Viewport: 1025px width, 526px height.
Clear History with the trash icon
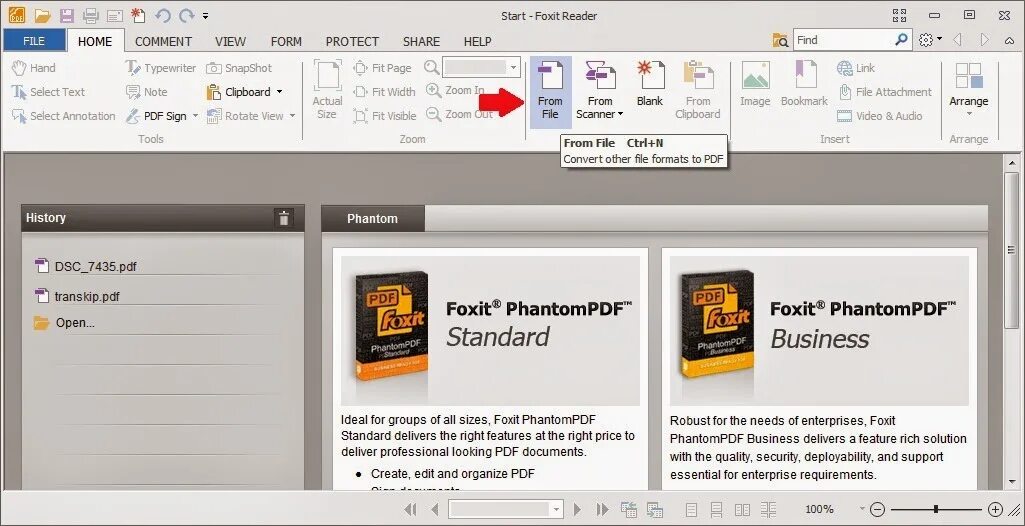click(284, 218)
